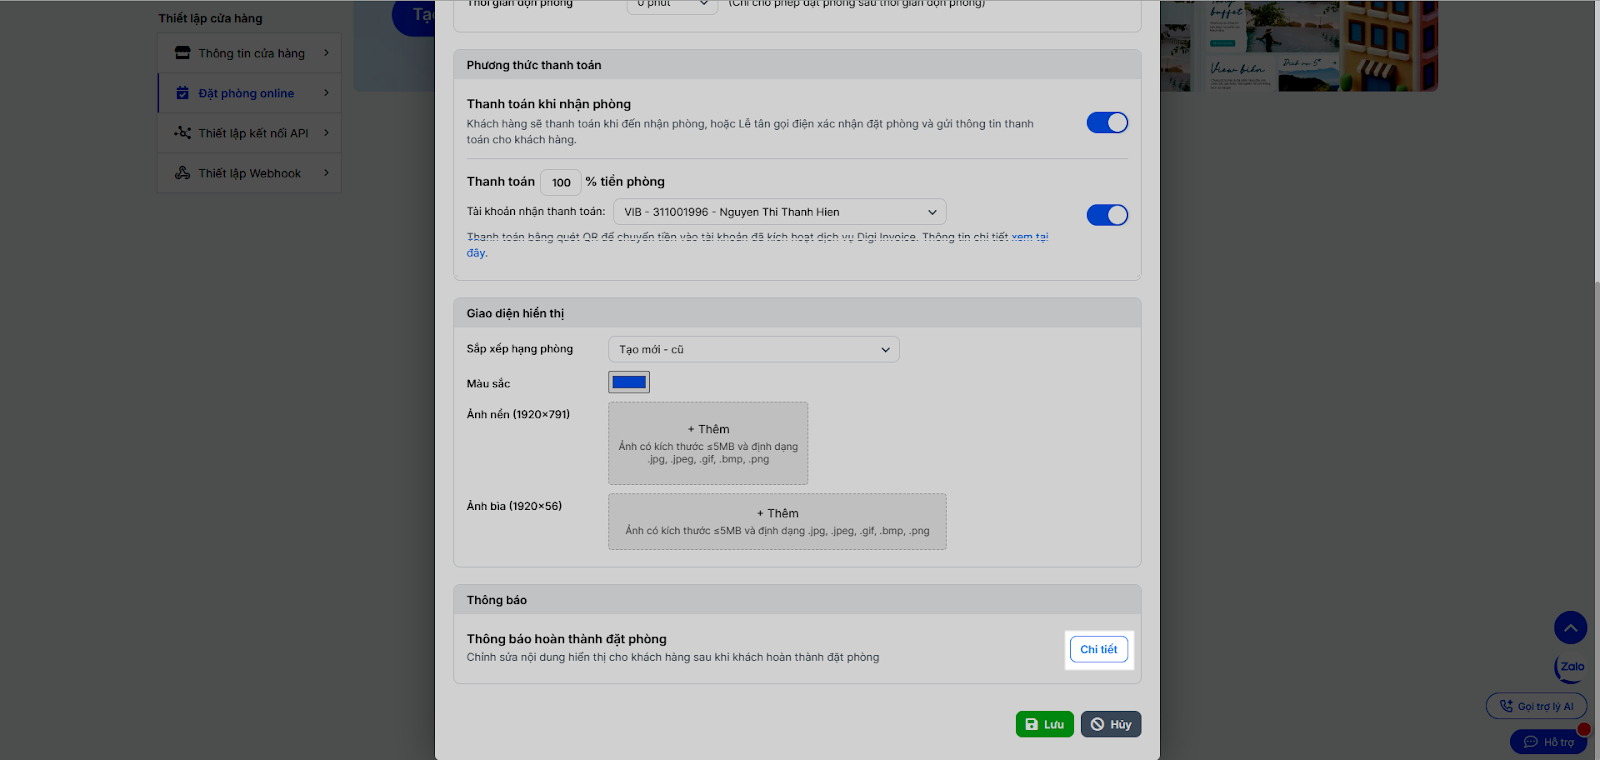Click the Thông tin cửa hàng store icon
1600x760 pixels.
(182, 53)
